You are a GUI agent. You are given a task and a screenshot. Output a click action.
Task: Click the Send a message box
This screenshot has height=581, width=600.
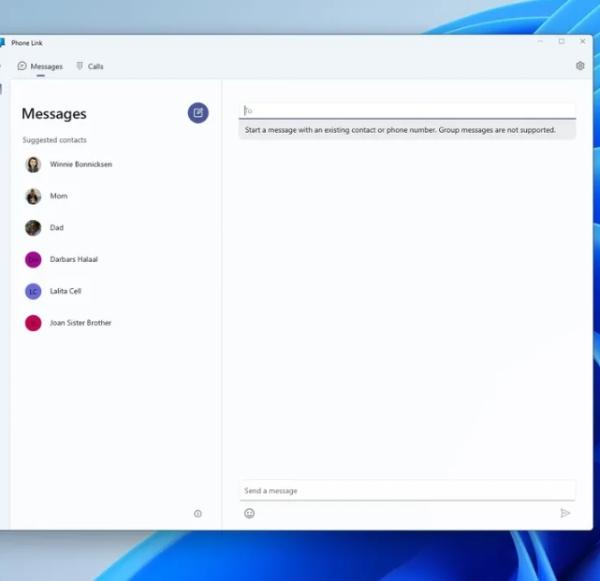(407, 491)
